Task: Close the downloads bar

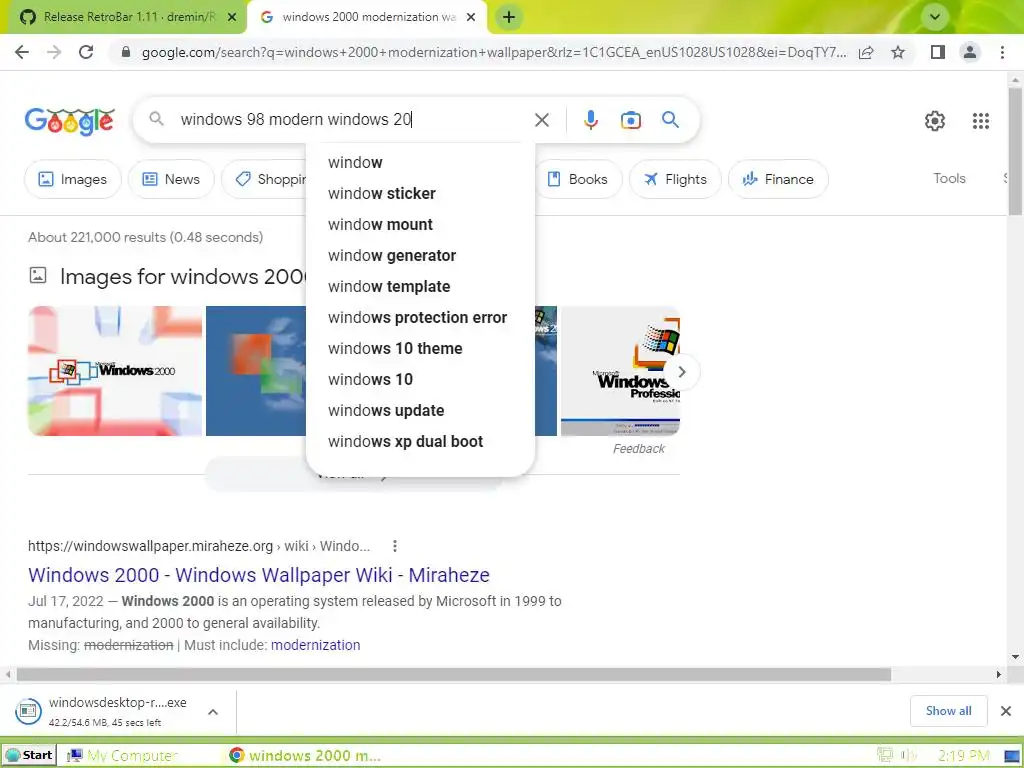Action: tap(1006, 711)
